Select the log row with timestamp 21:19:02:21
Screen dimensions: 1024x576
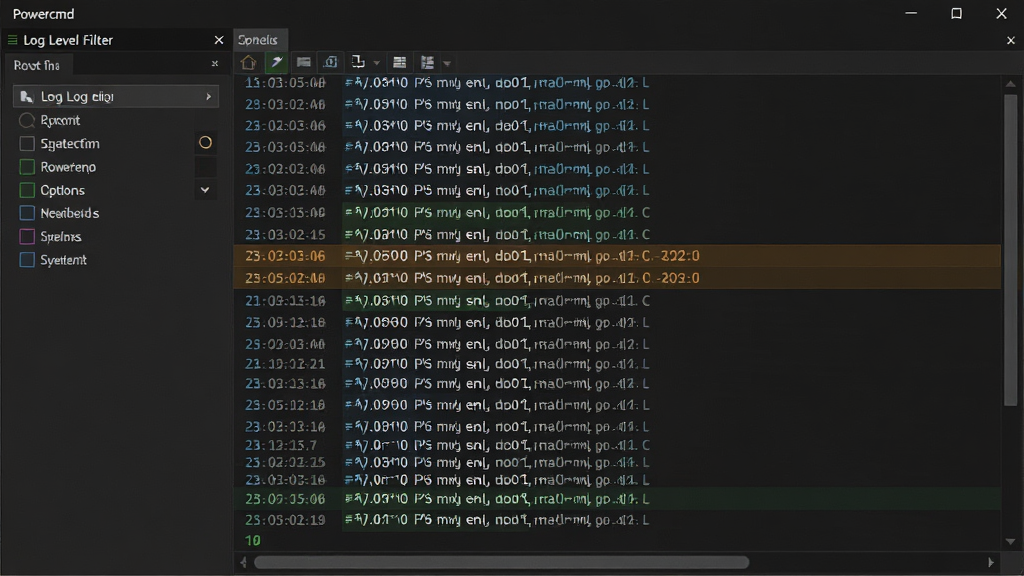point(617,364)
